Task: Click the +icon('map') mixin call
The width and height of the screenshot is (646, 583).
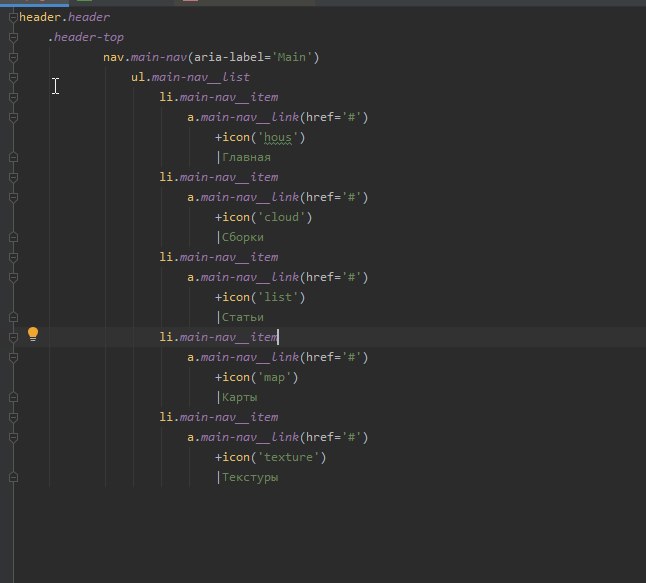Action: point(257,377)
